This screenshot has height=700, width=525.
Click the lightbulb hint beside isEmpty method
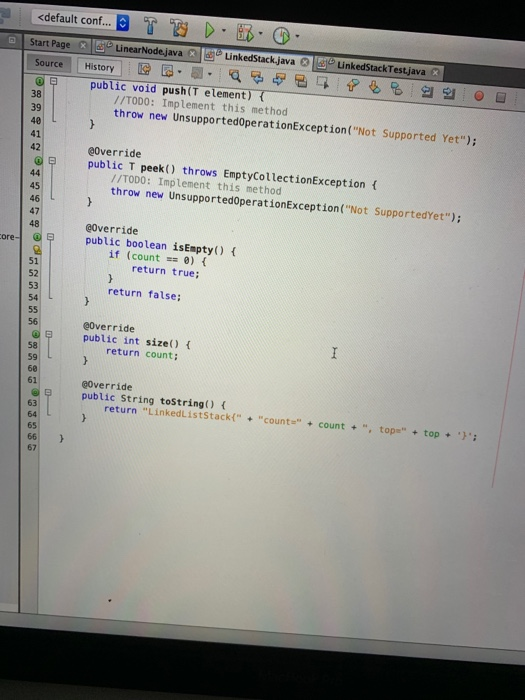coord(38,250)
